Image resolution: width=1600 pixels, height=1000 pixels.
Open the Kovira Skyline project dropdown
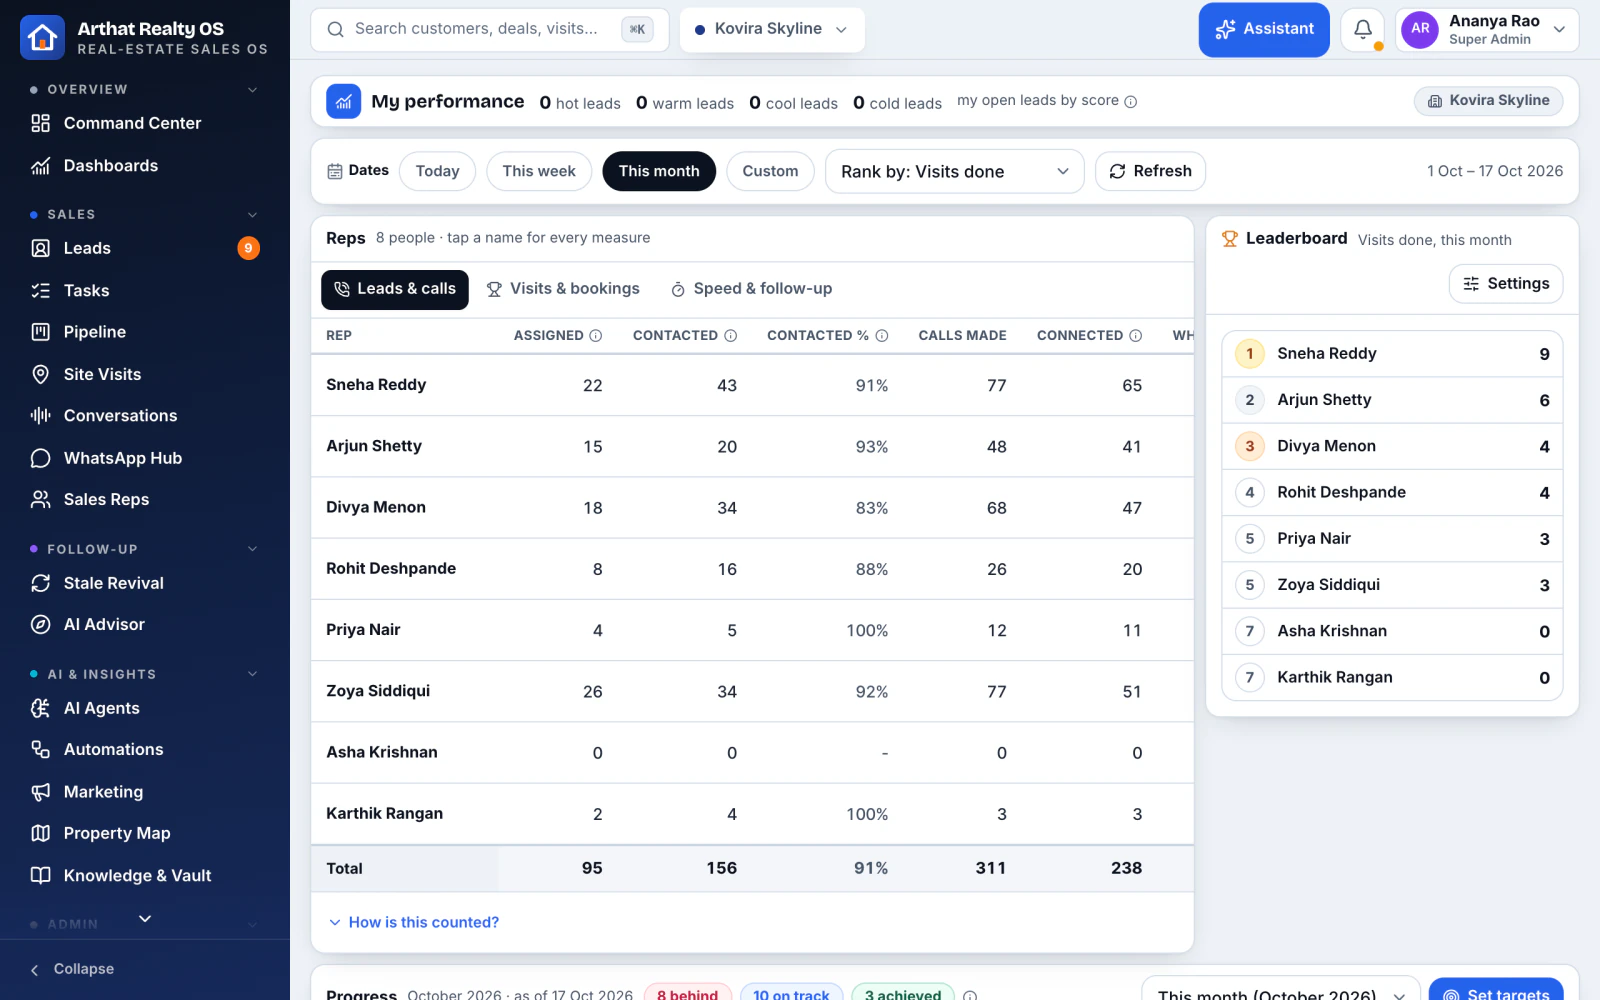tap(772, 29)
